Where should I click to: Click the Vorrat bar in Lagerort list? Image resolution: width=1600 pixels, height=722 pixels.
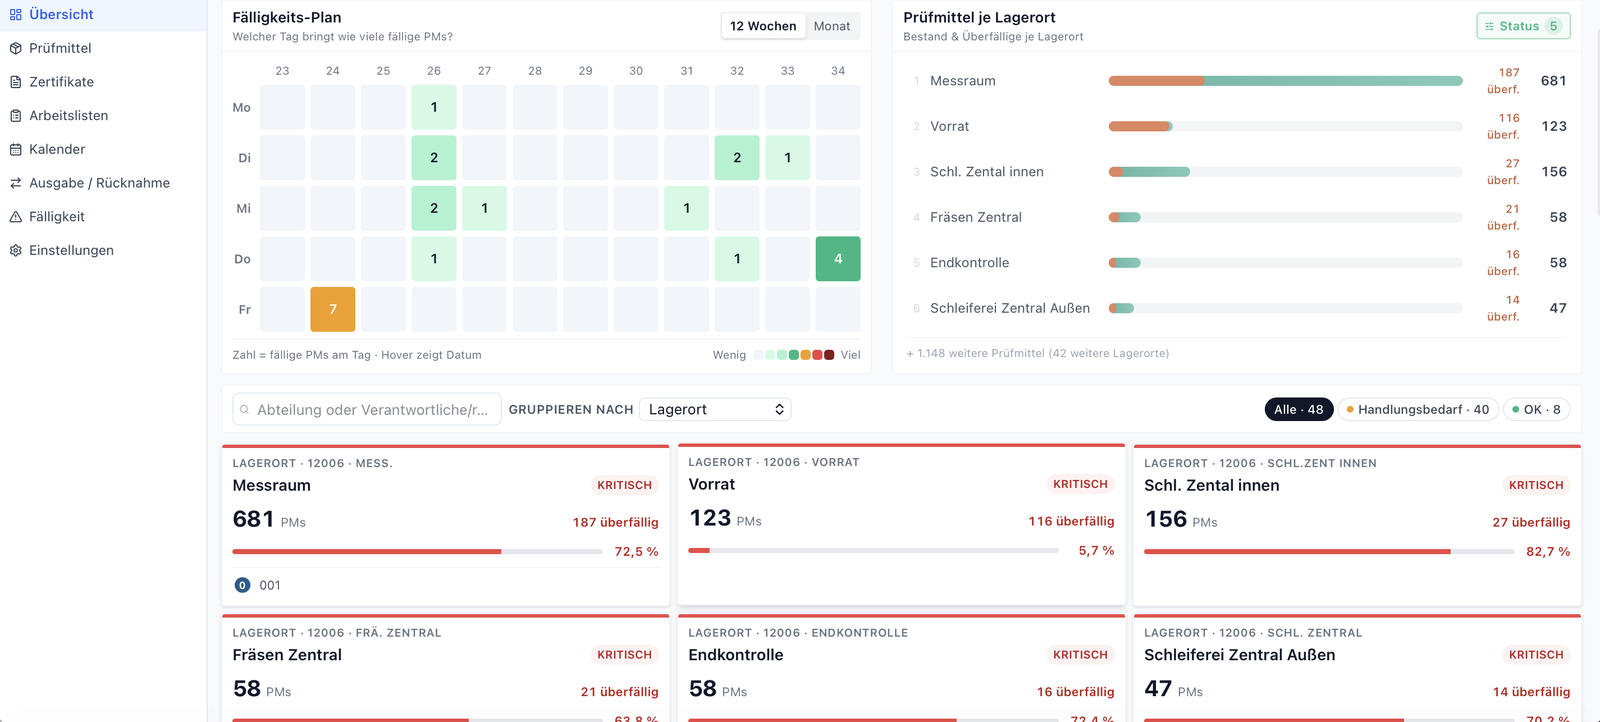coord(1285,126)
